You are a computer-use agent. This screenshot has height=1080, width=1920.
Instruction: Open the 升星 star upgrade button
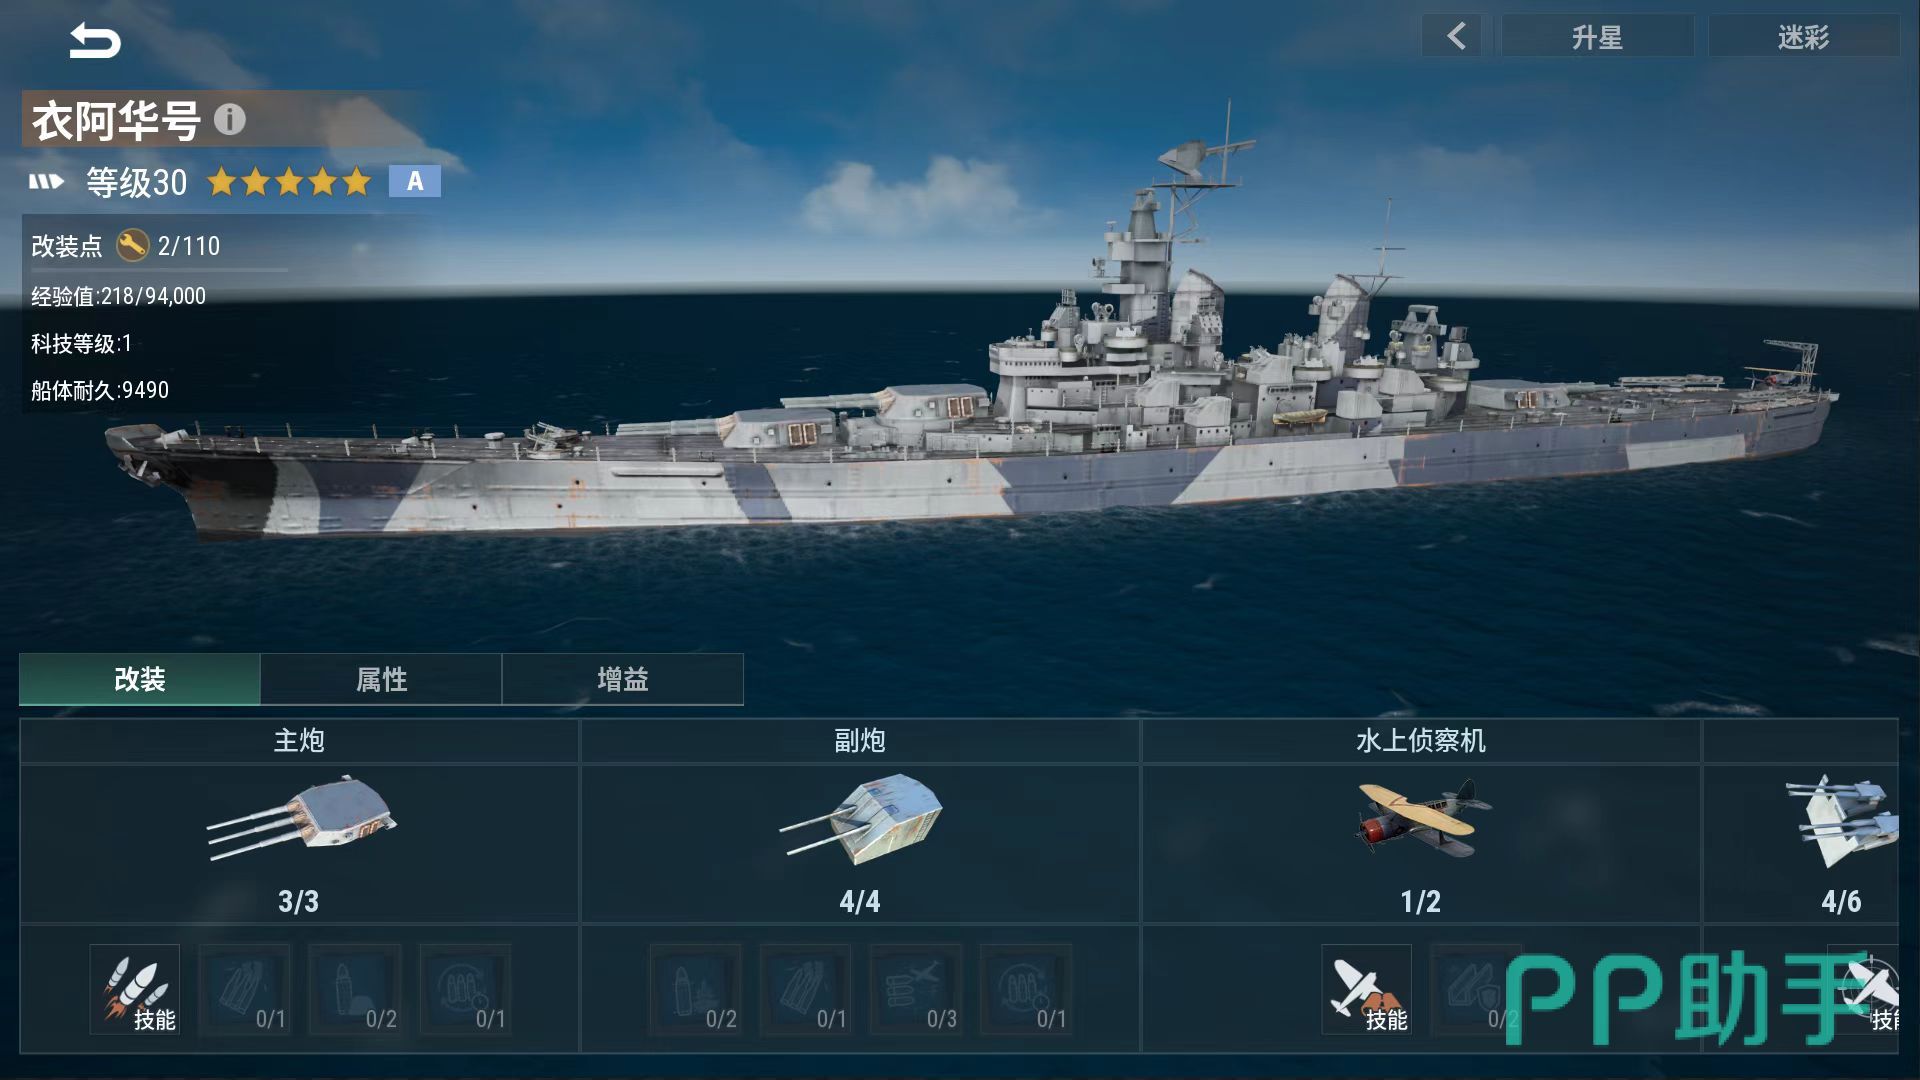click(1597, 37)
